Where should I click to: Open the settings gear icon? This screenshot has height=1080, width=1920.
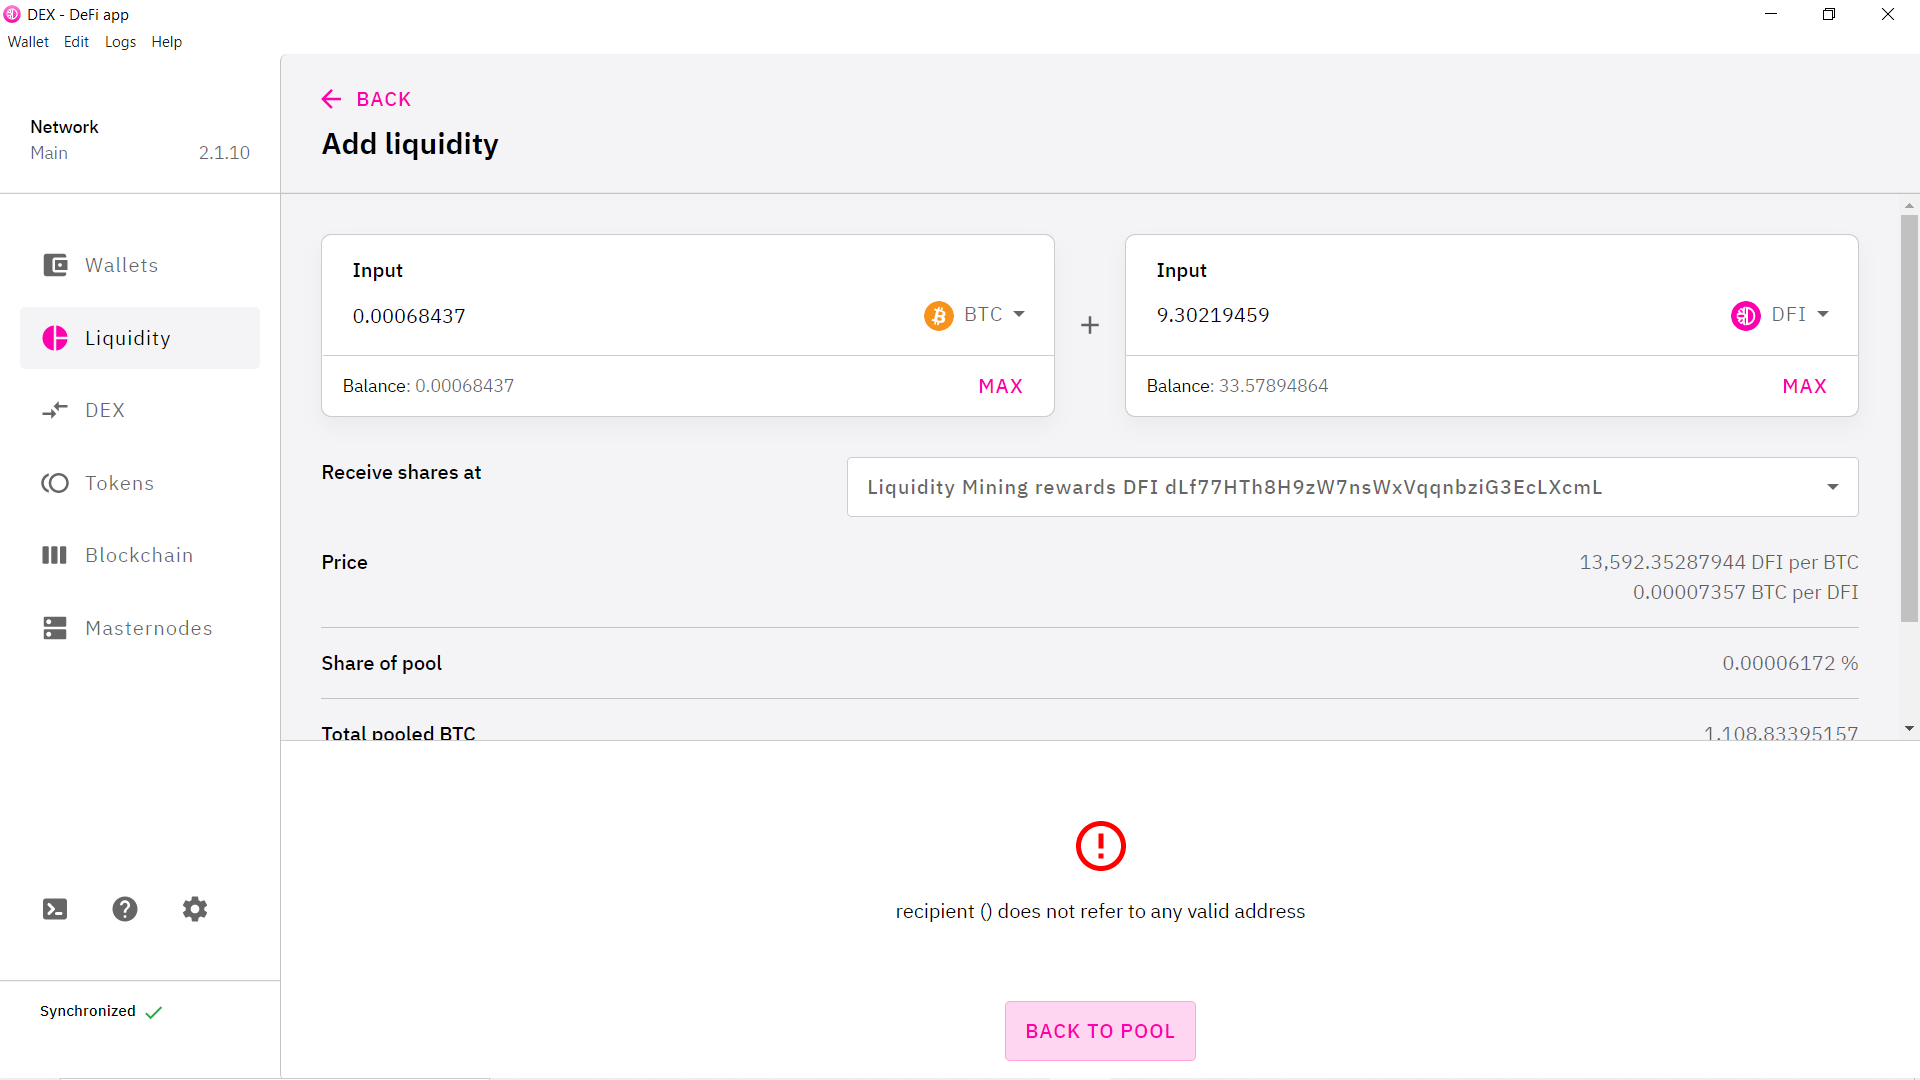(195, 909)
